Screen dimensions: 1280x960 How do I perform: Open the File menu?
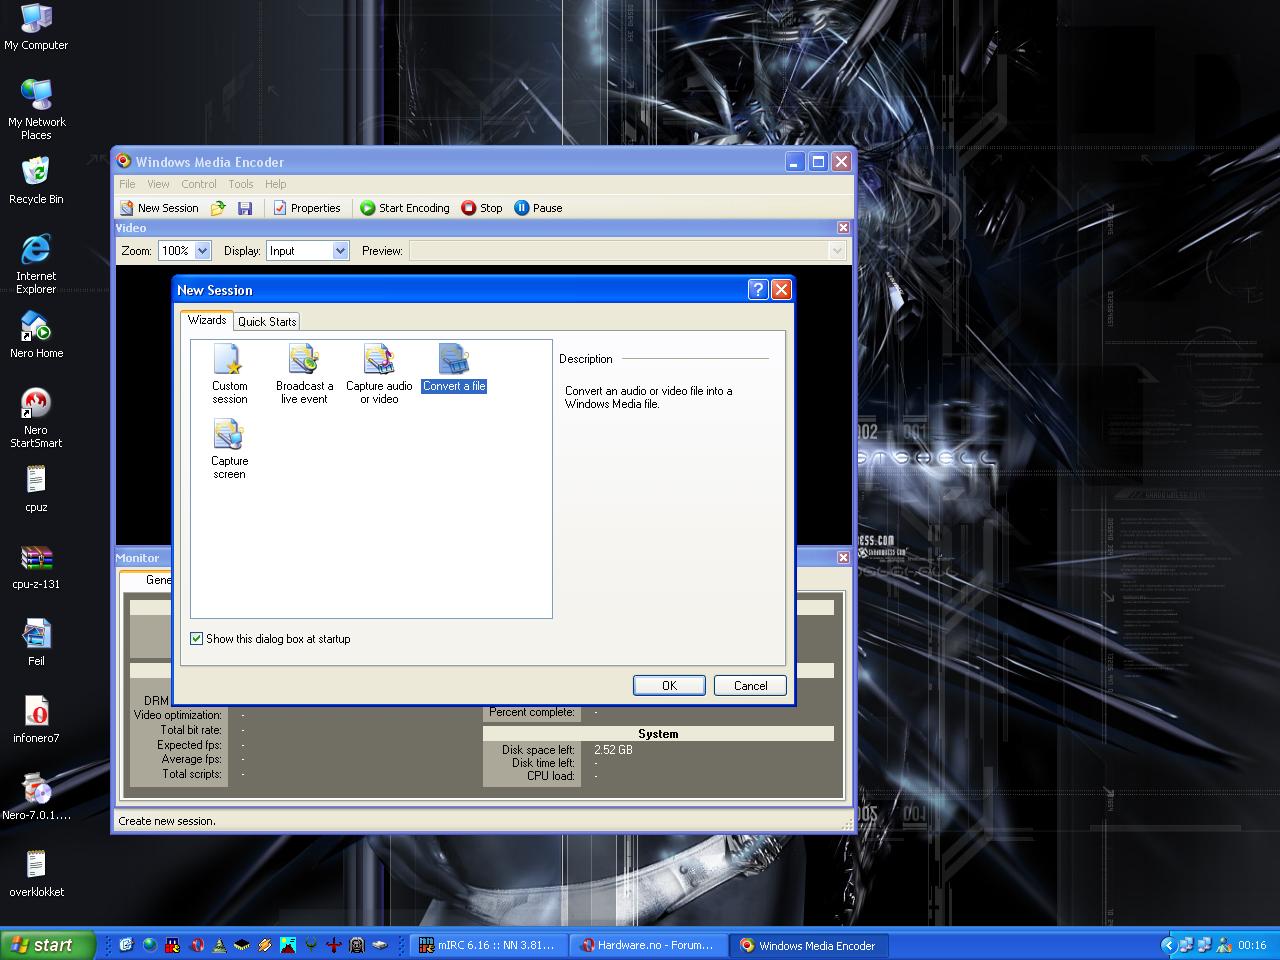(127, 184)
